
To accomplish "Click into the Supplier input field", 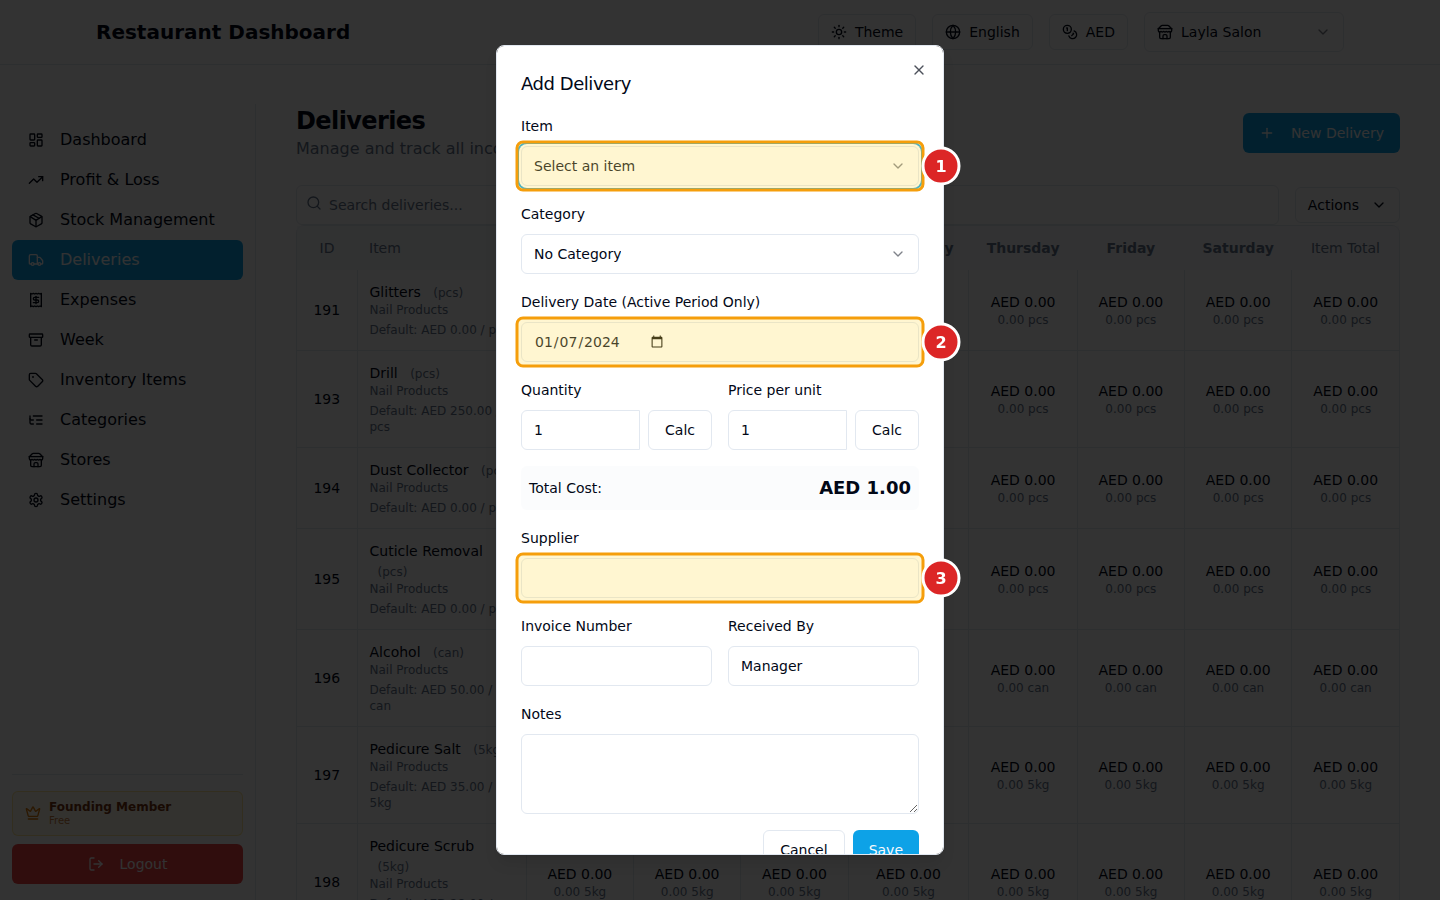I will point(719,578).
